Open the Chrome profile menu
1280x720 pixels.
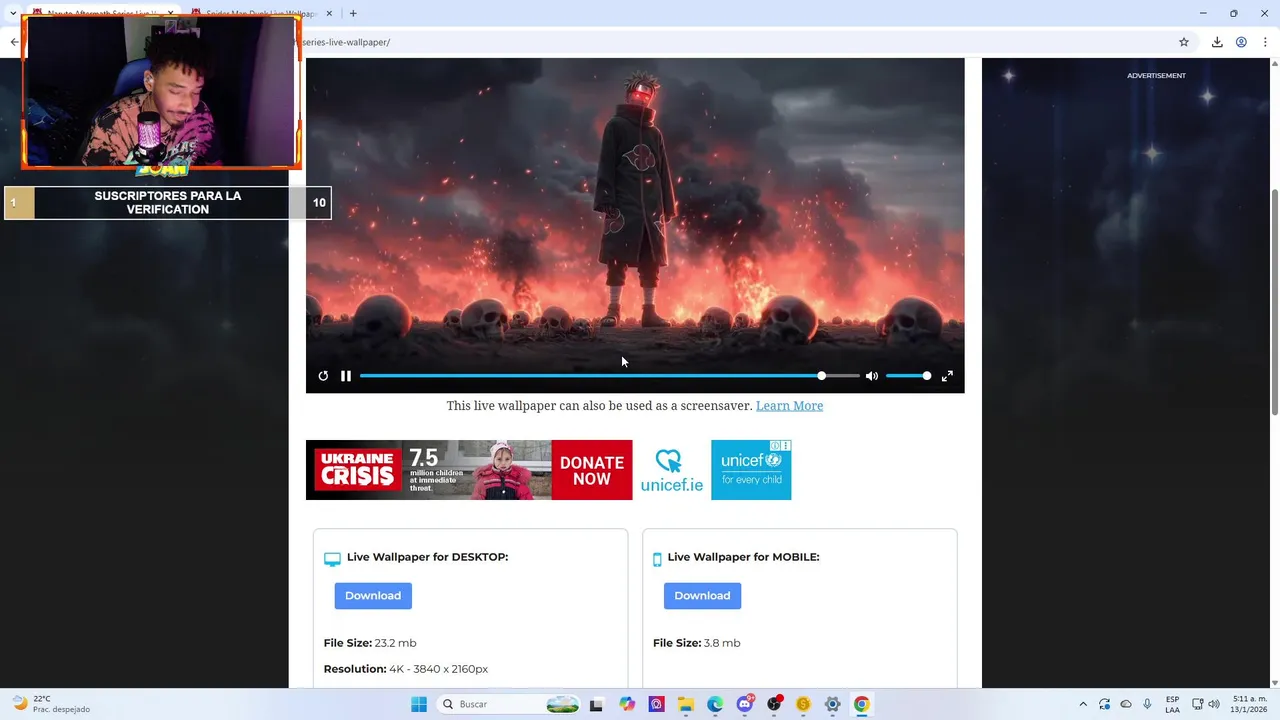[x=1241, y=42]
